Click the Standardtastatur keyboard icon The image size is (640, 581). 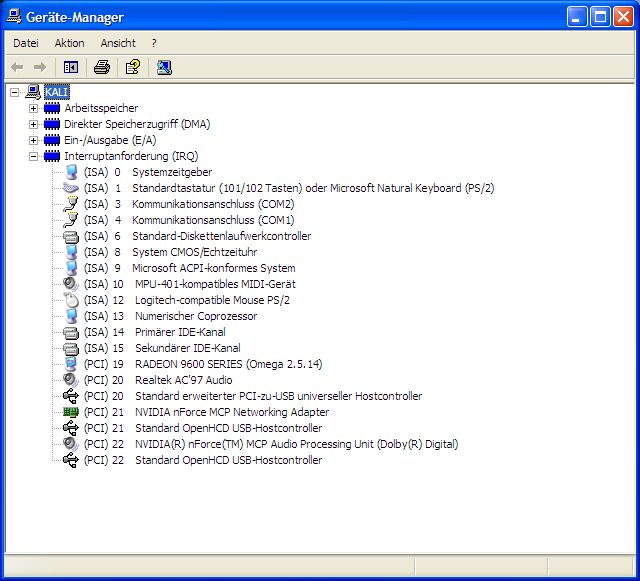click(71, 188)
